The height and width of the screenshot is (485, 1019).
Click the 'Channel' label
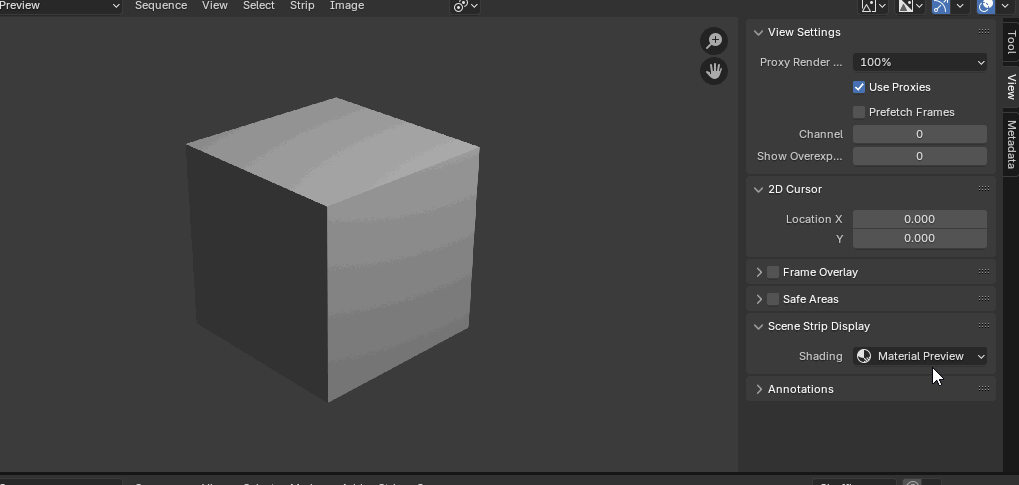click(x=821, y=134)
